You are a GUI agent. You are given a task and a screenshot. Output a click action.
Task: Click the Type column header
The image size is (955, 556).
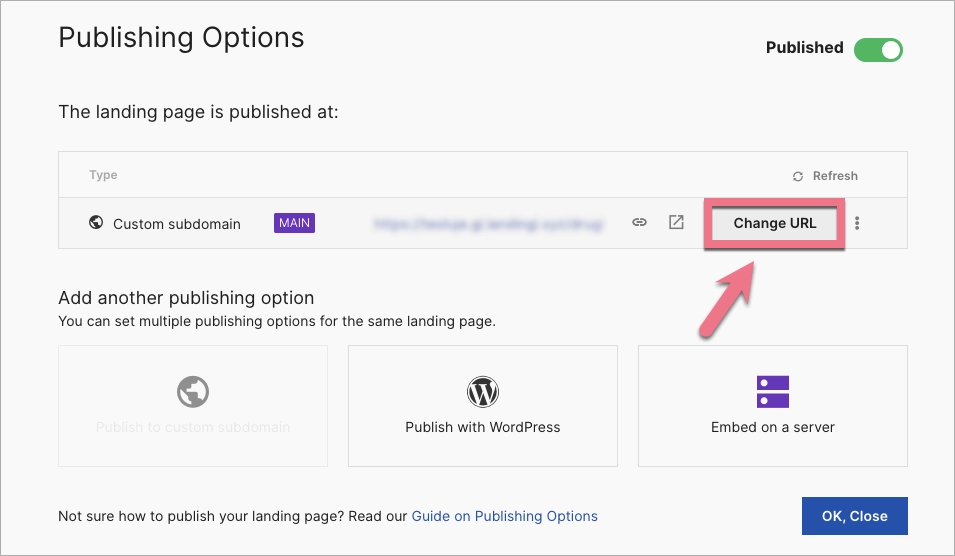[x=103, y=175]
